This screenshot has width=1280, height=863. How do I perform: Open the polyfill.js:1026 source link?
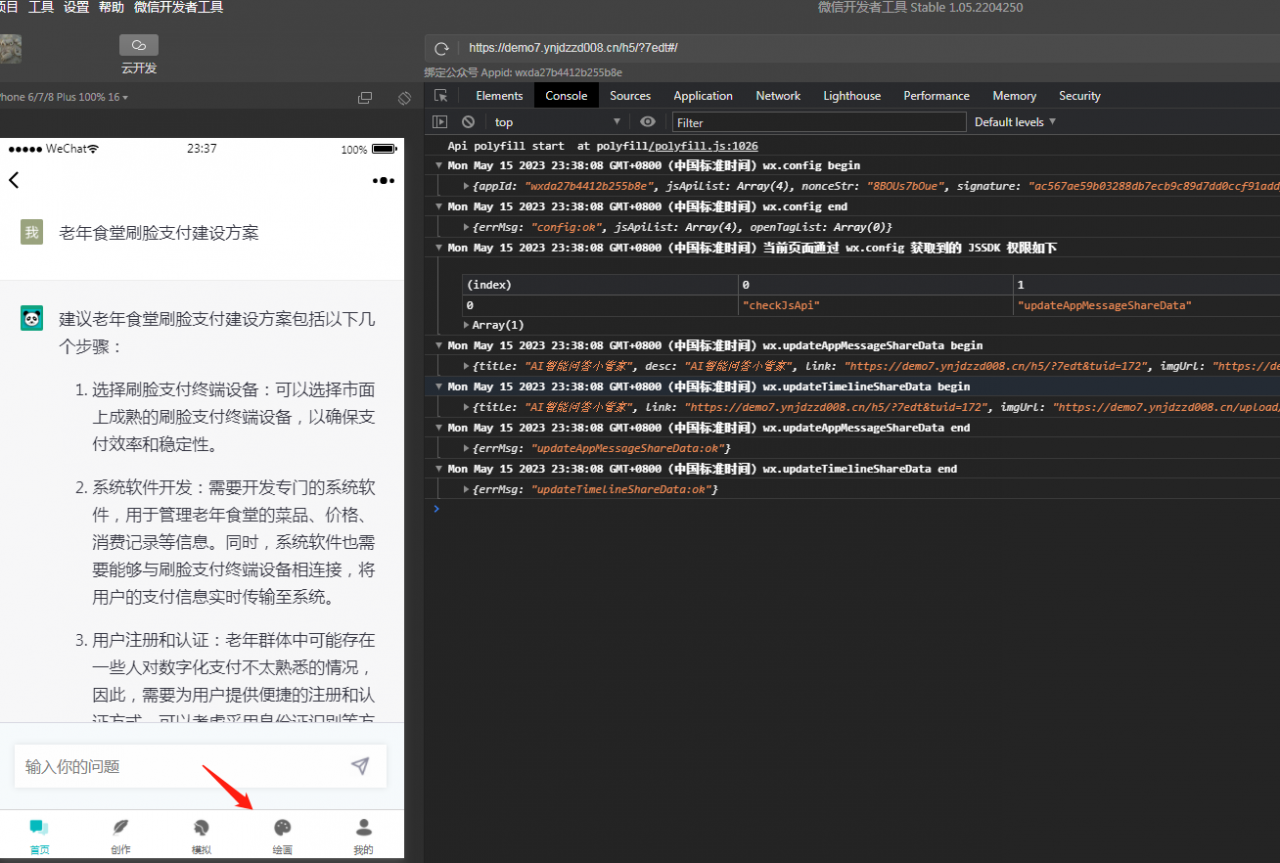pos(705,146)
